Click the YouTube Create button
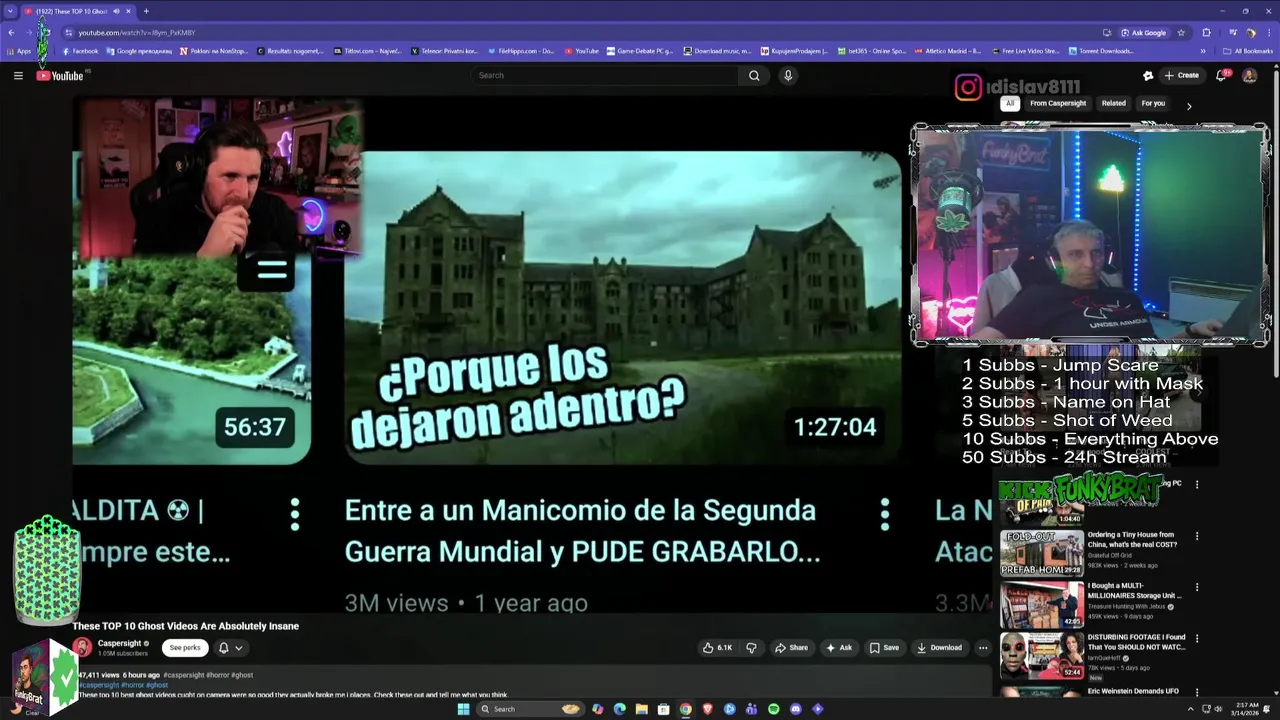The height and width of the screenshot is (720, 1280). click(1182, 76)
